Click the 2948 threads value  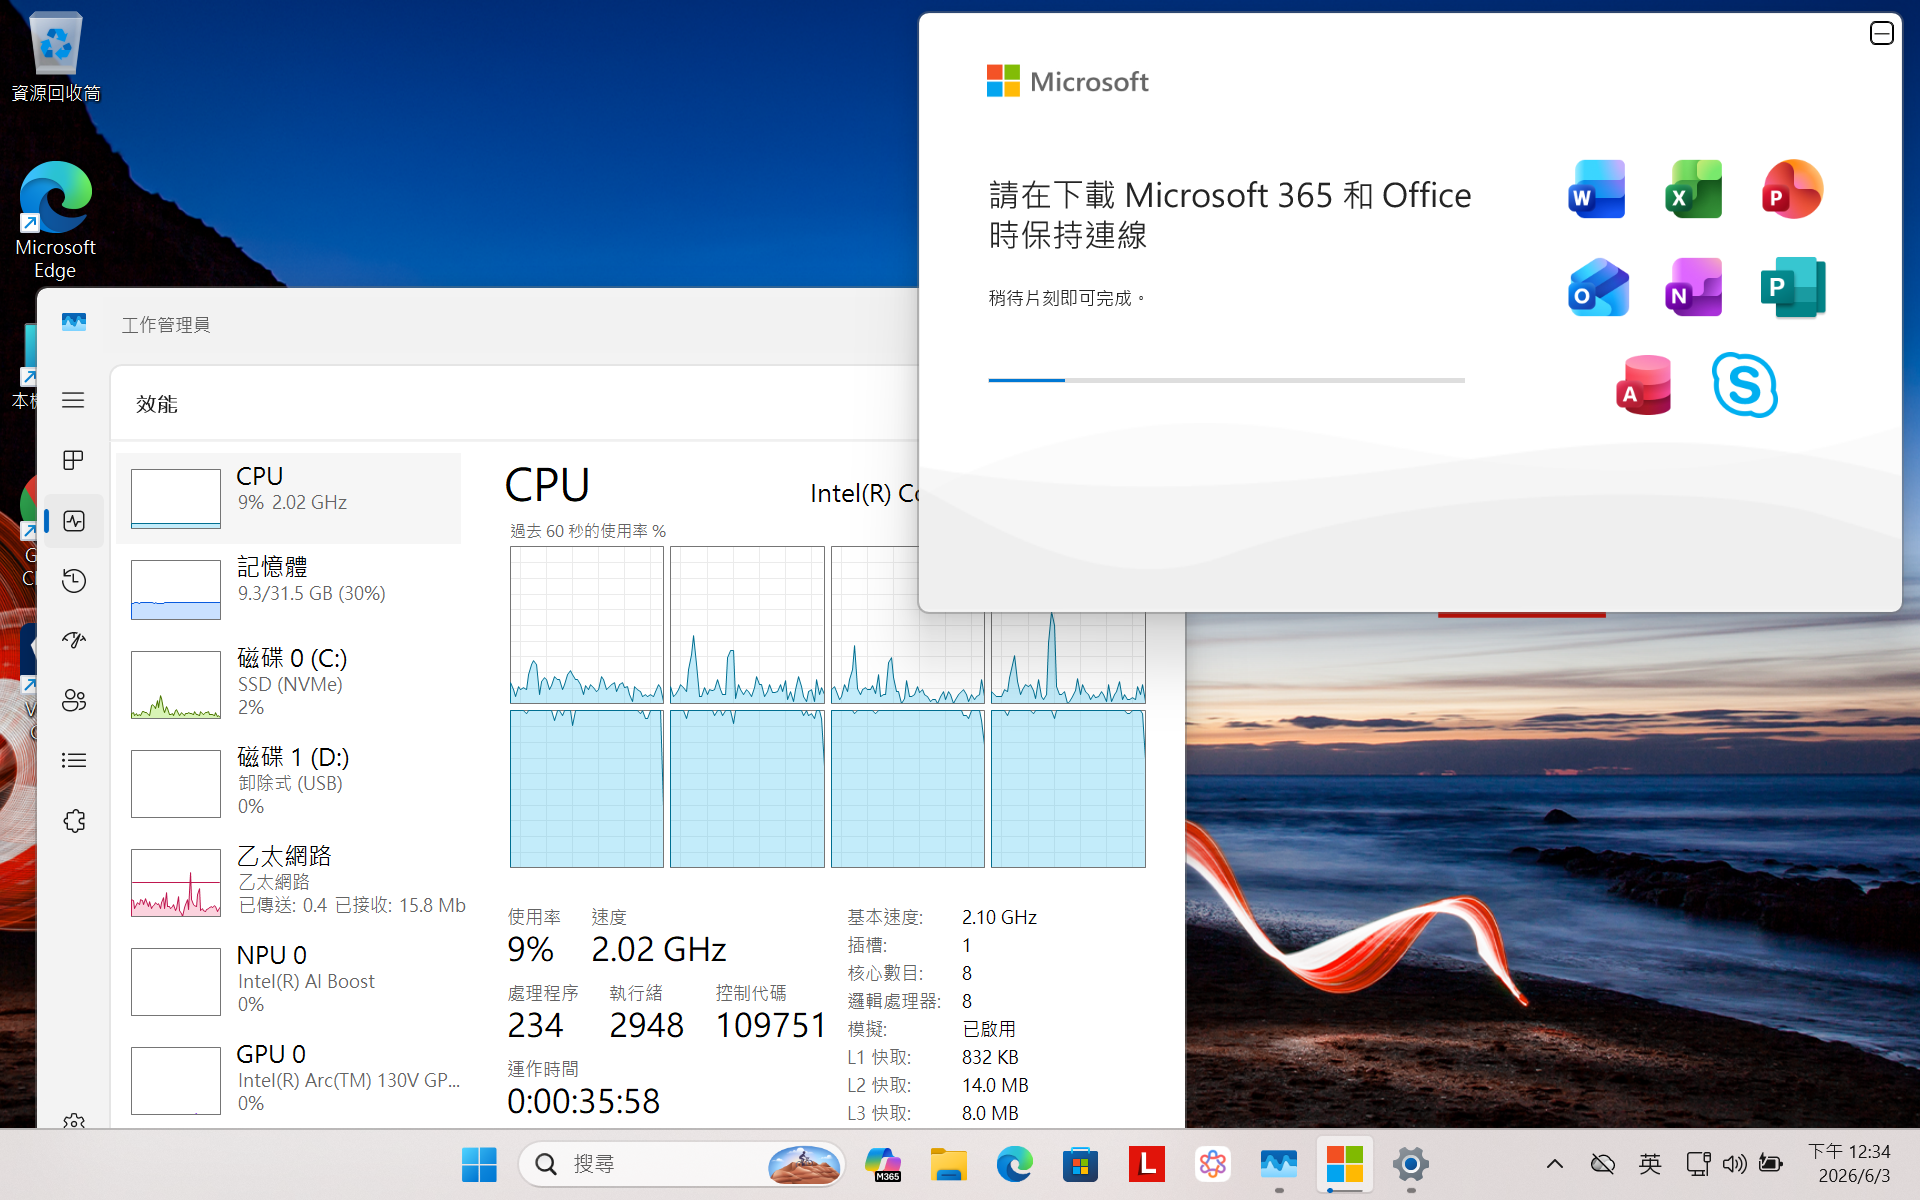point(647,1025)
